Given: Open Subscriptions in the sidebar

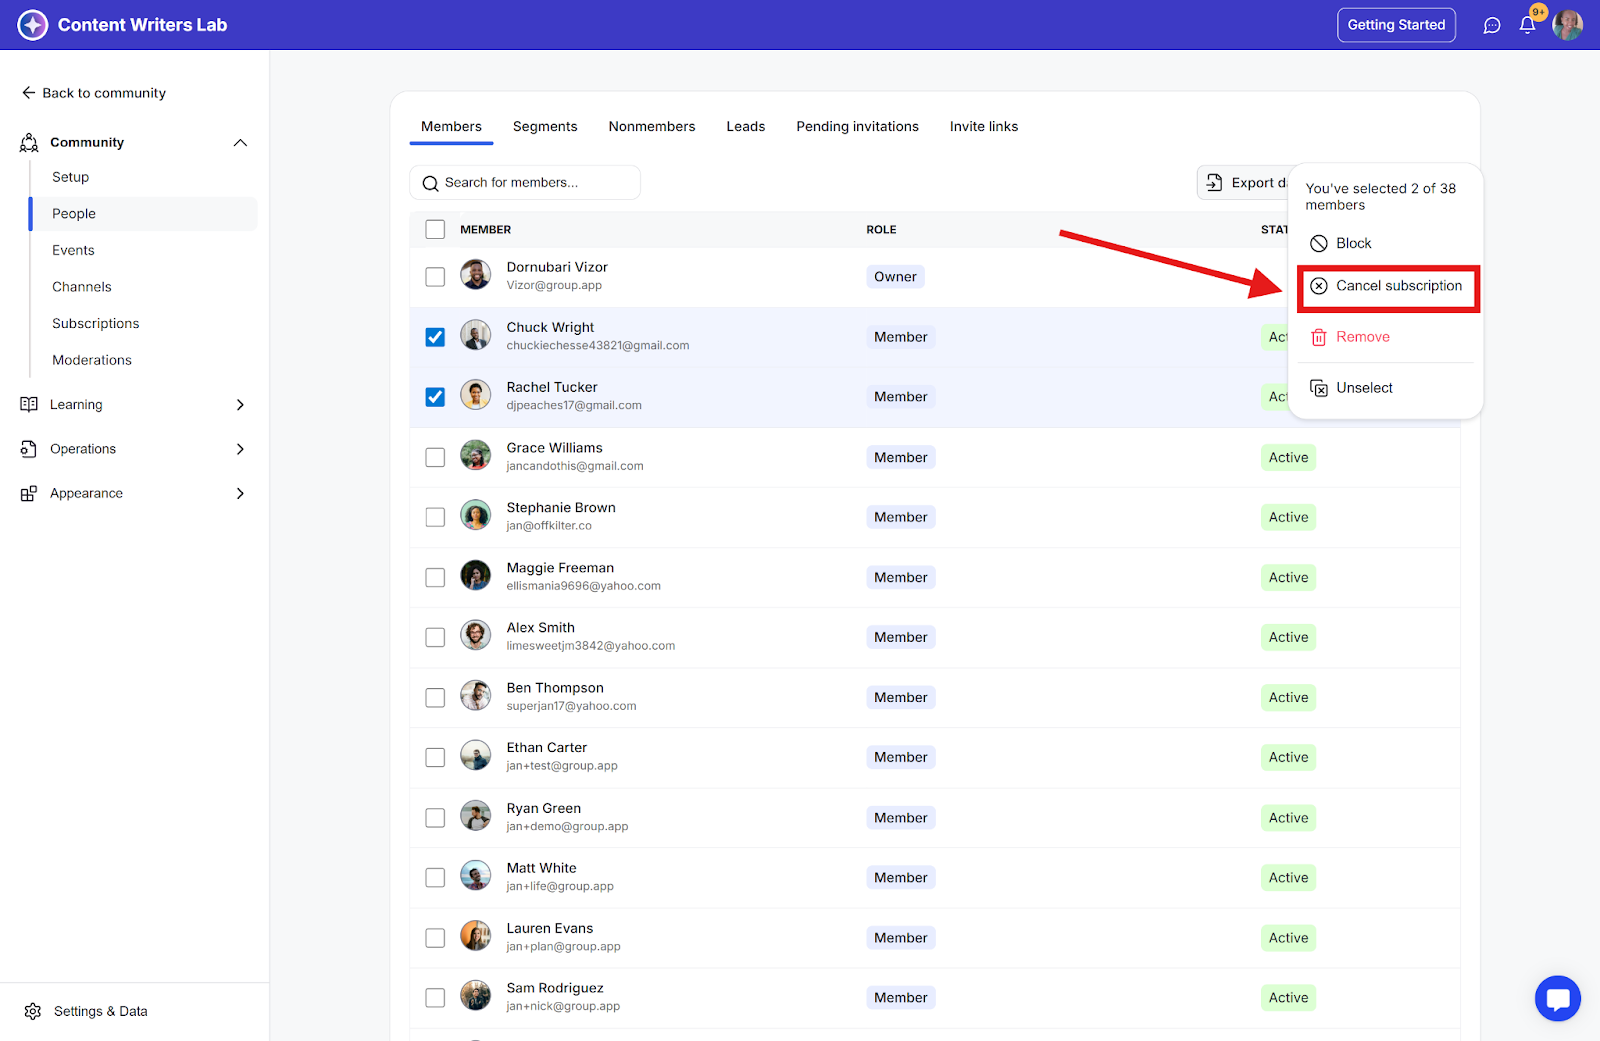Looking at the screenshot, I should [x=96, y=324].
